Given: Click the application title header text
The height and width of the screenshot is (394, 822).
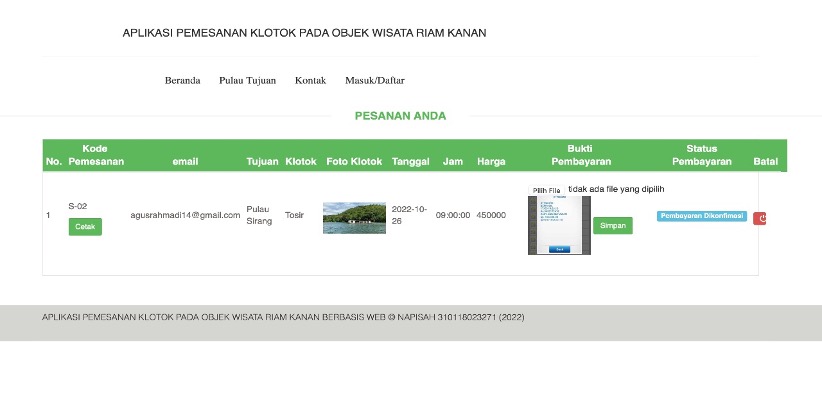Looking at the screenshot, I should (304, 33).
